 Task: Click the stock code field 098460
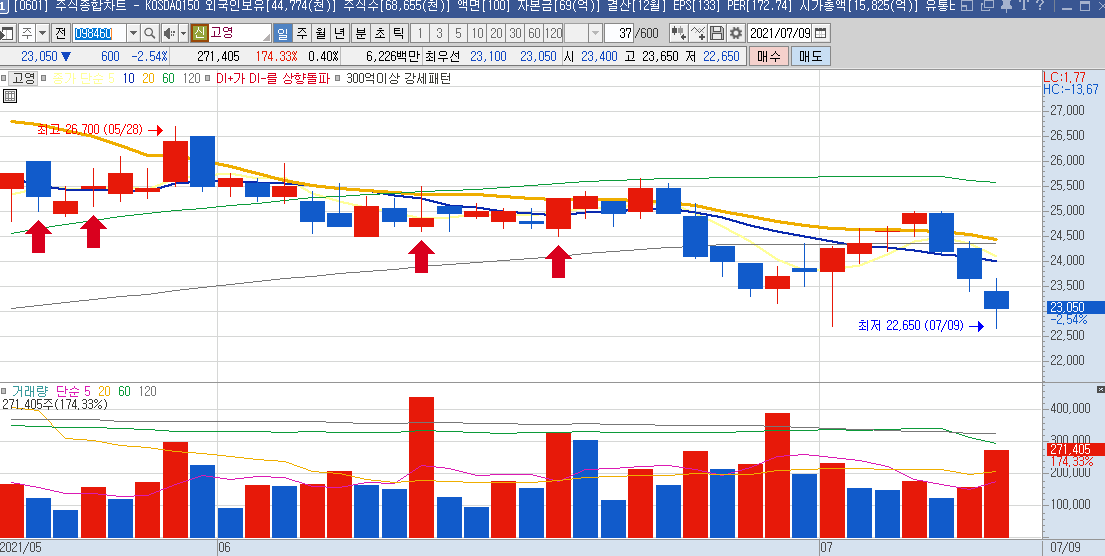99,33
